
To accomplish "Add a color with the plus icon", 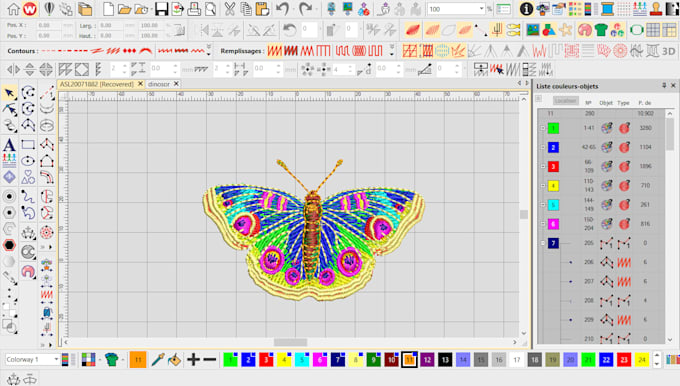I will 193,360.
